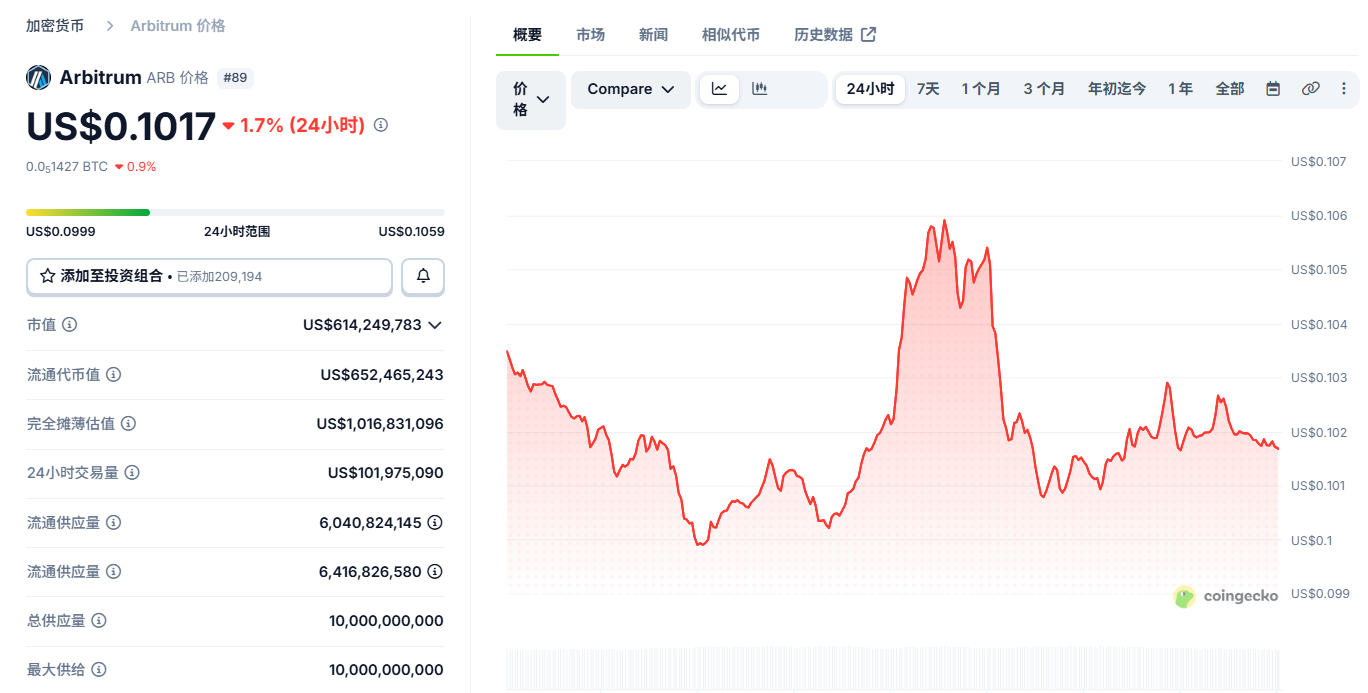1368x693 pixels.
Task: Expand the 市值 details chevron
Action: coord(435,325)
